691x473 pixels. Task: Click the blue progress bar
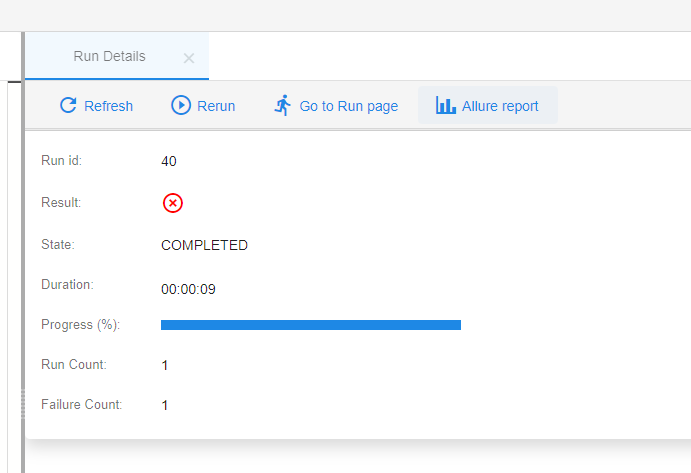[311, 325]
